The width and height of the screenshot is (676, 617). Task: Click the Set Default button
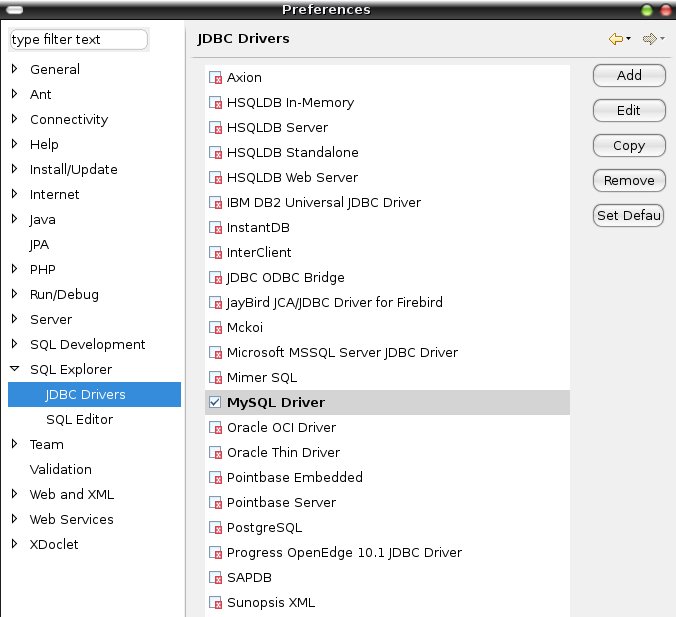click(629, 216)
